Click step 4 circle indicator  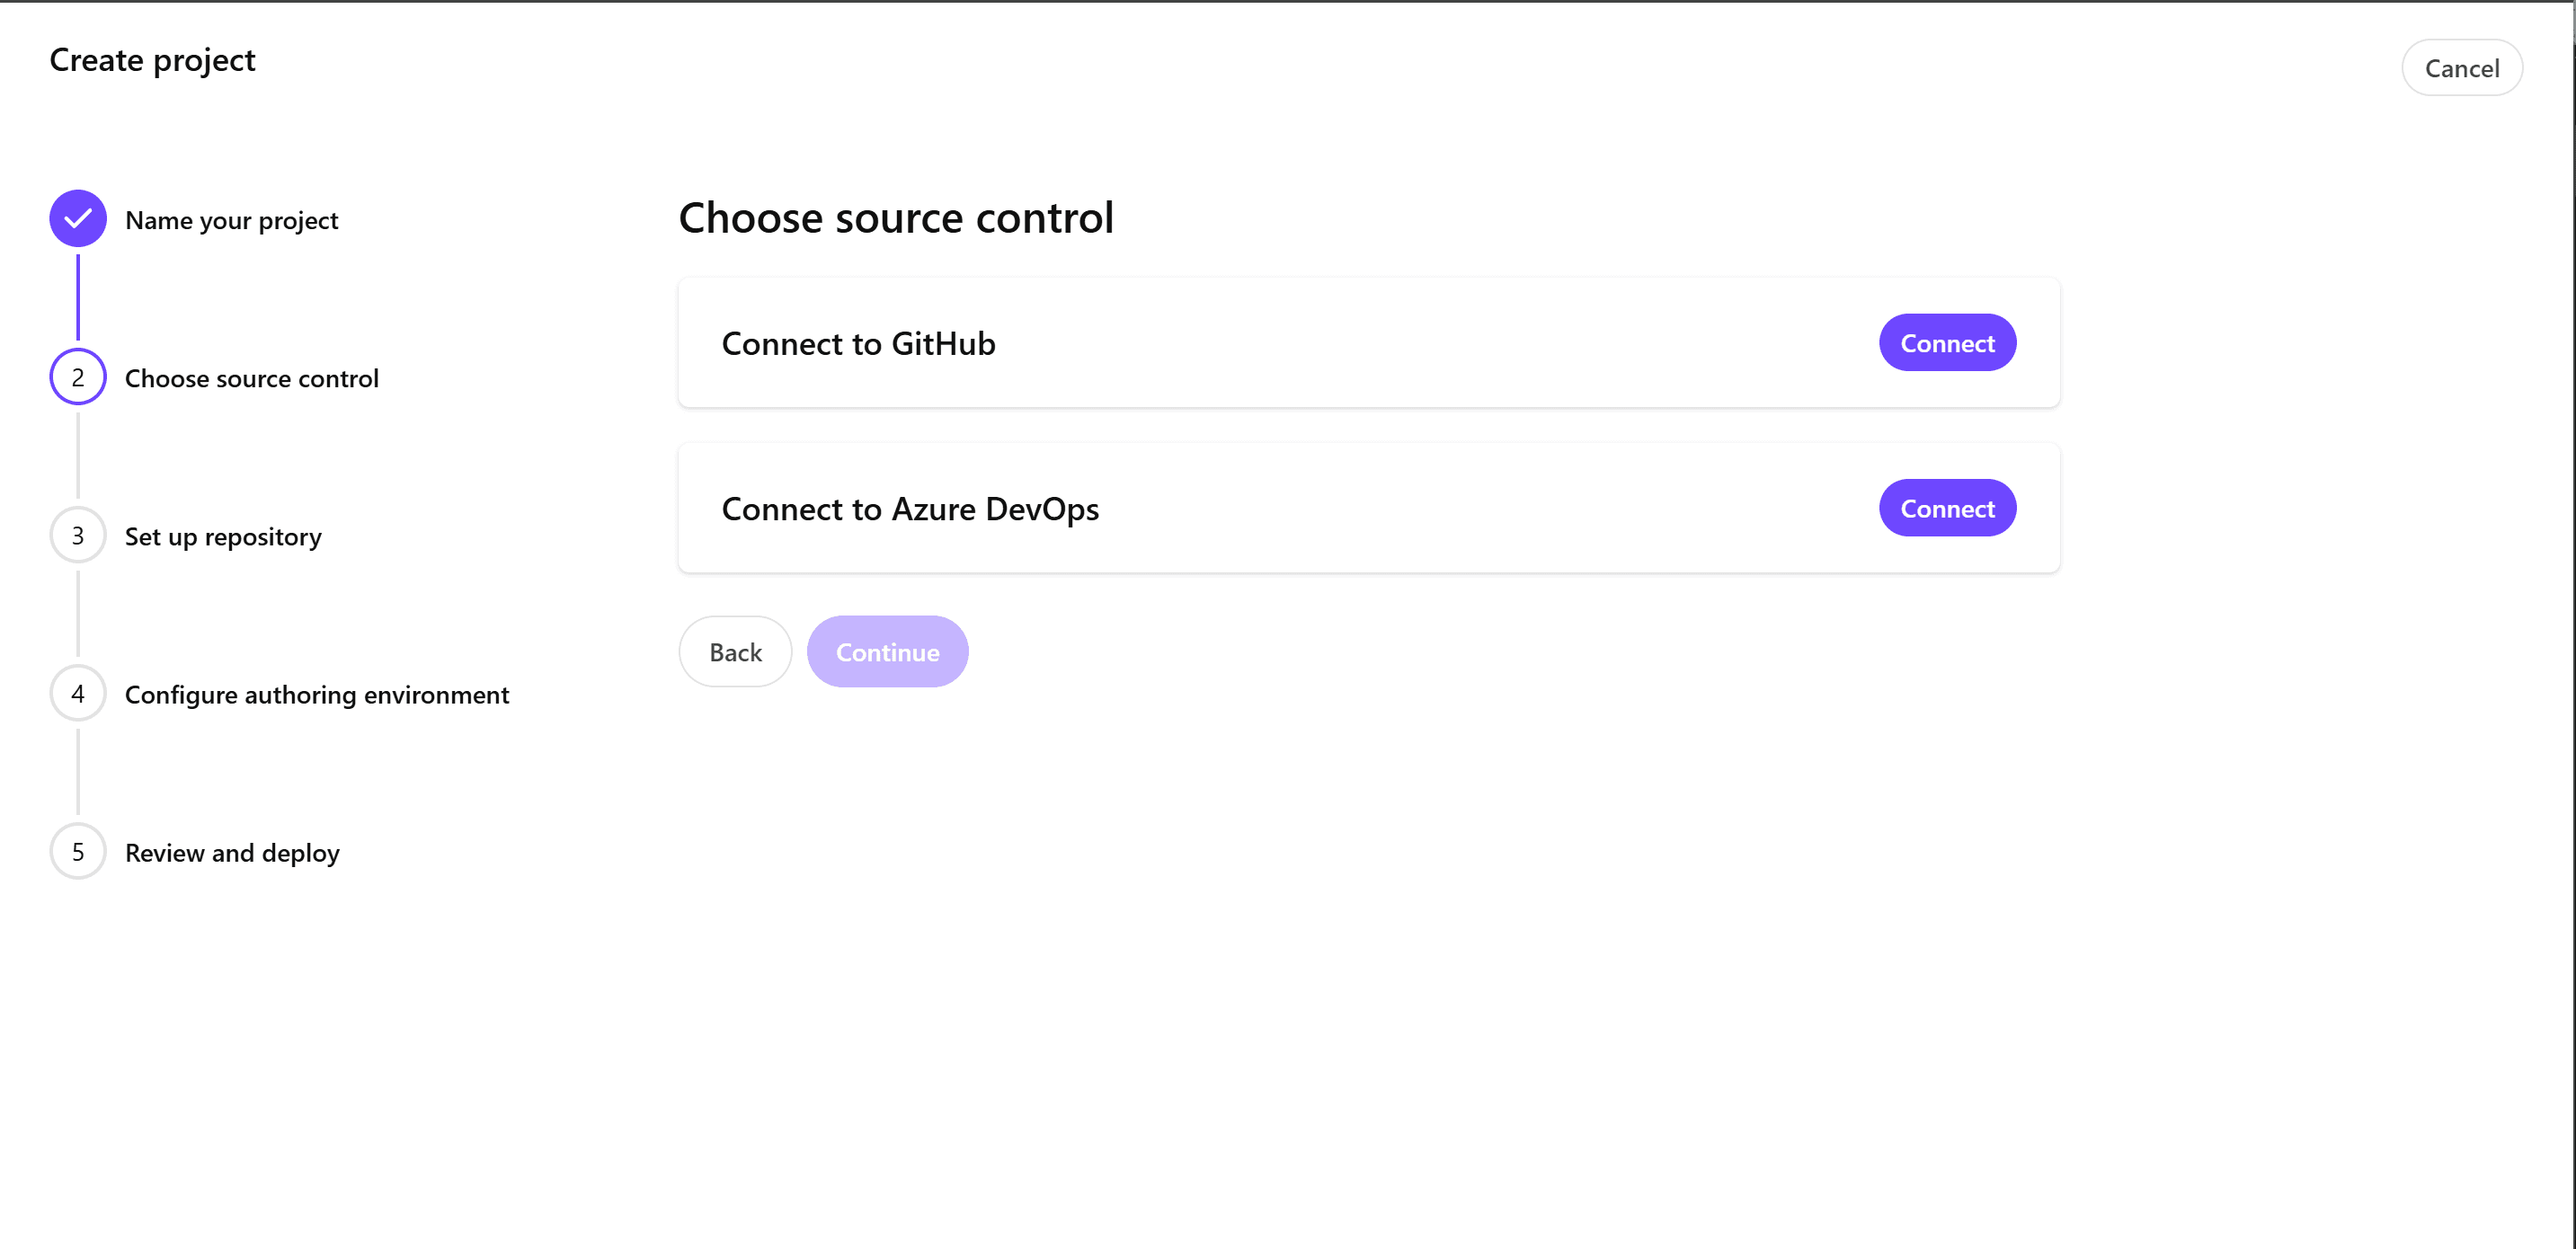click(x=78, y=693)
